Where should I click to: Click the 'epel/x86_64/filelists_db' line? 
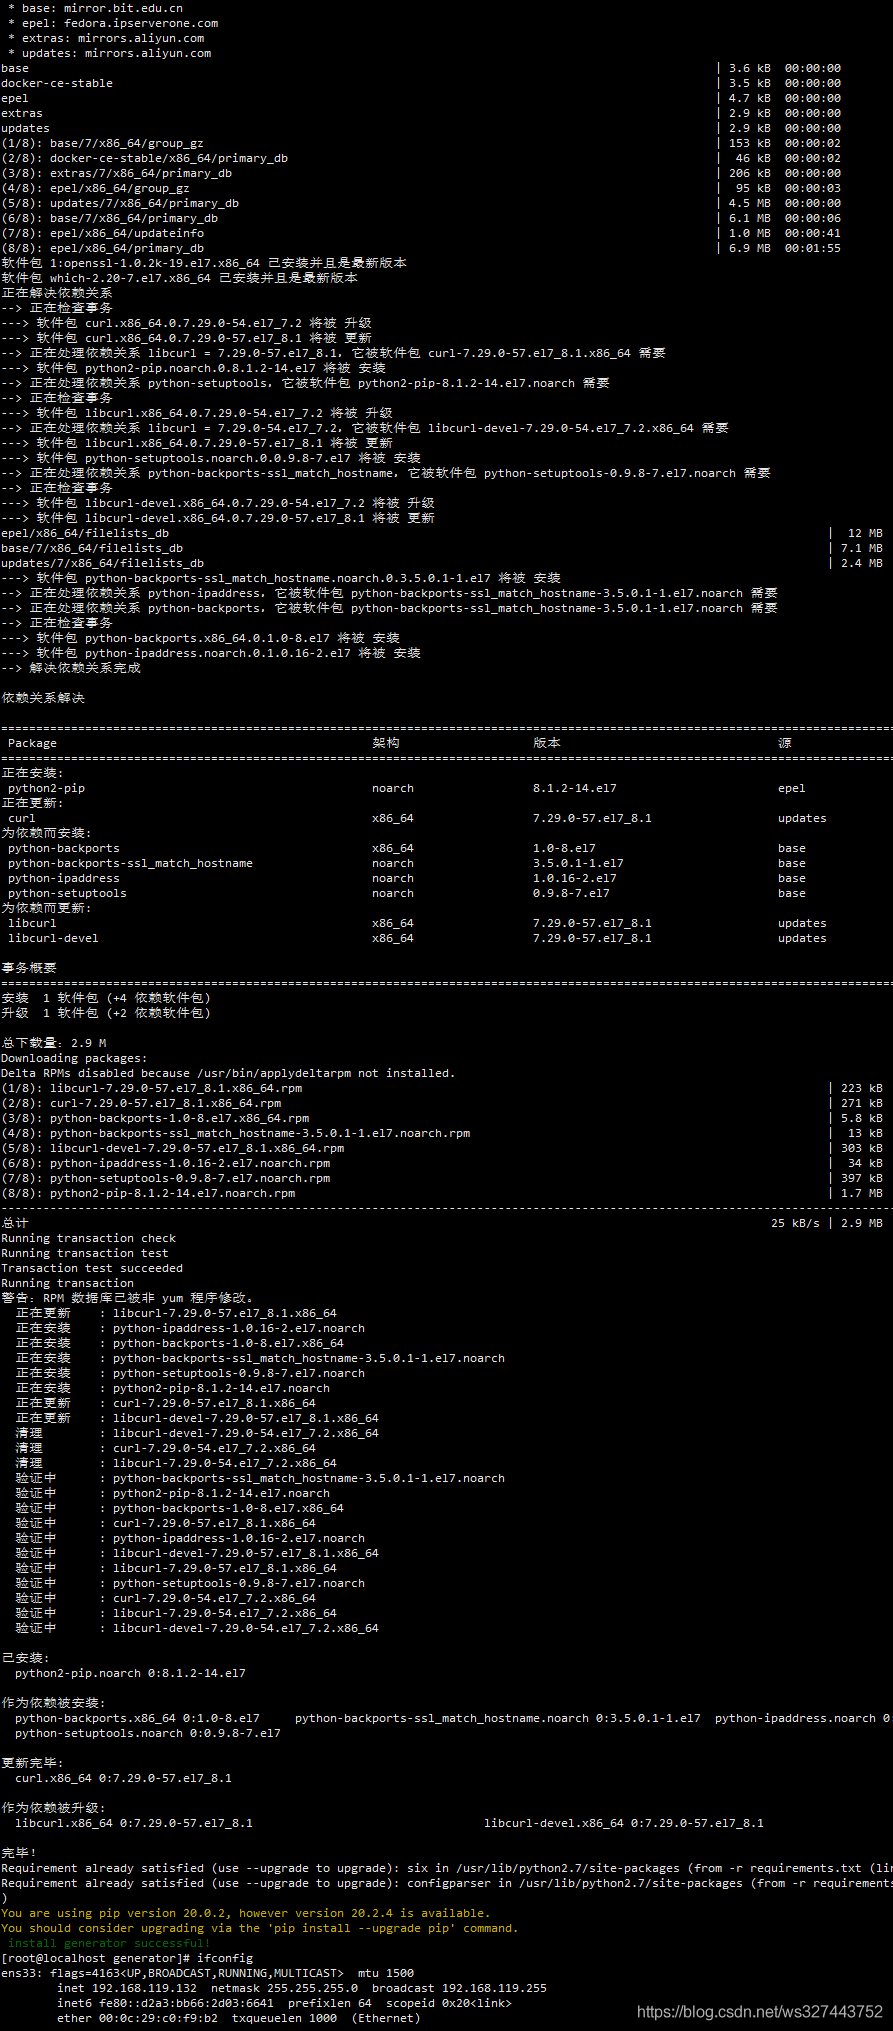(x=85, y=533)
